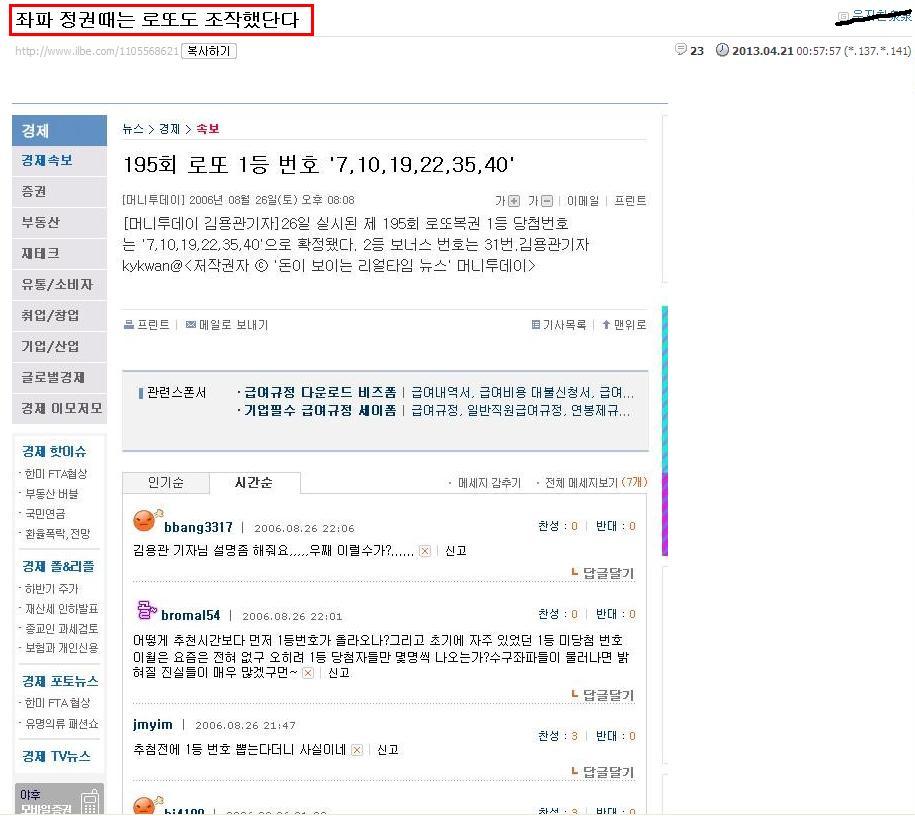The height and width of the screenshot is (816, 915).
Task: Toggle 메세지 감추기 to hide comments
Action: click(x=488, y=483)
